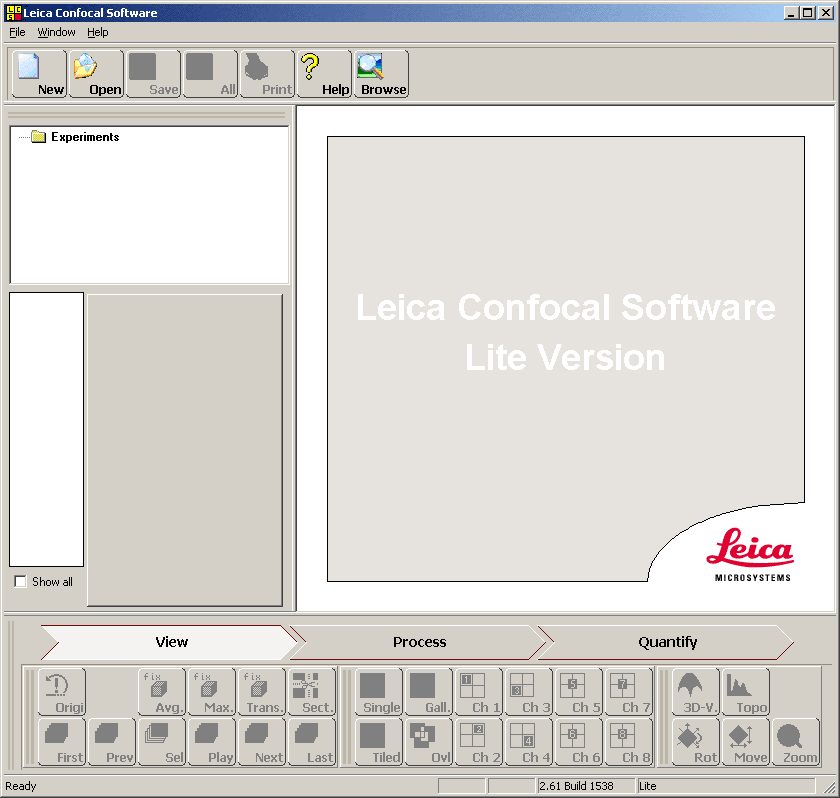This screenshot has width=840, height=798.
Task: Jump to Last frame
Action: [312, 742]
